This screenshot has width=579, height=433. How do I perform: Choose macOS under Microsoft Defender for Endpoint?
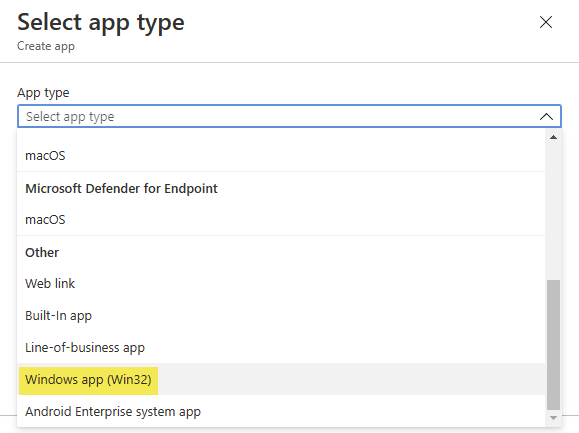click(281, 220)
